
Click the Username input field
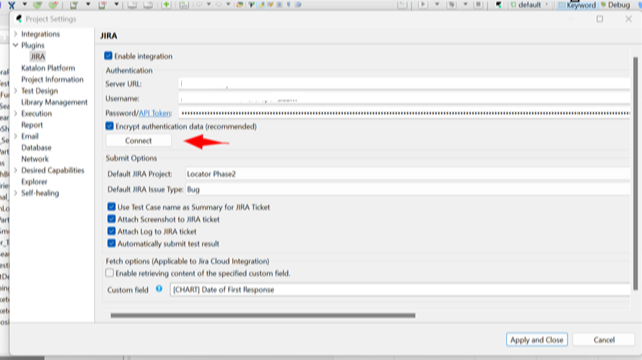point(404,98)
